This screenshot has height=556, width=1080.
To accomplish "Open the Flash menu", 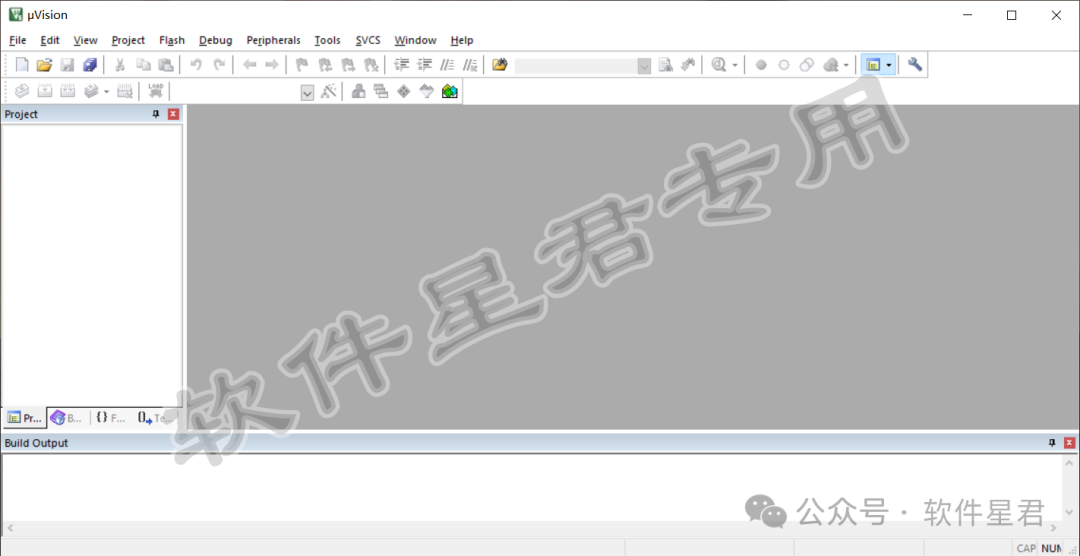I will coord(172,40).
